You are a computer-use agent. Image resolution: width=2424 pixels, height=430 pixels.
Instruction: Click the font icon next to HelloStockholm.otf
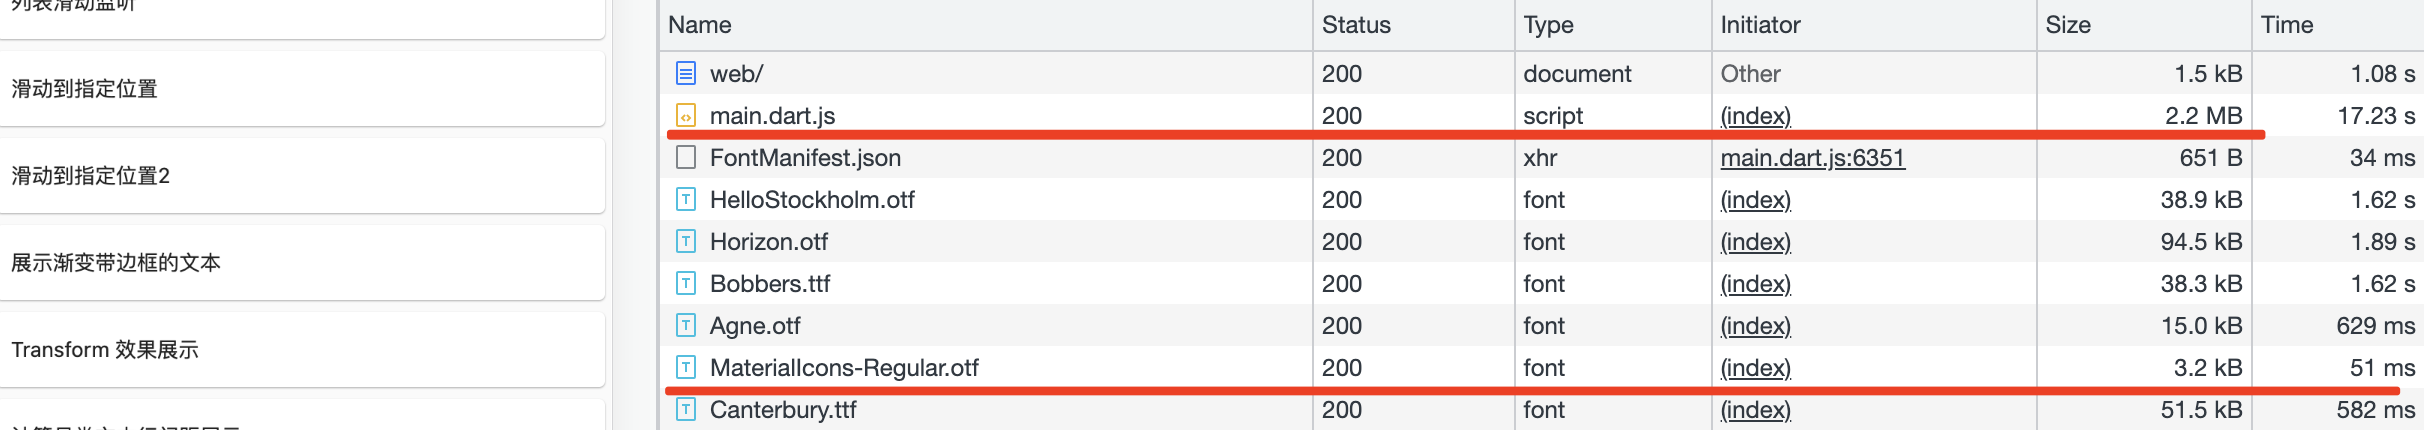pos(685,199)
